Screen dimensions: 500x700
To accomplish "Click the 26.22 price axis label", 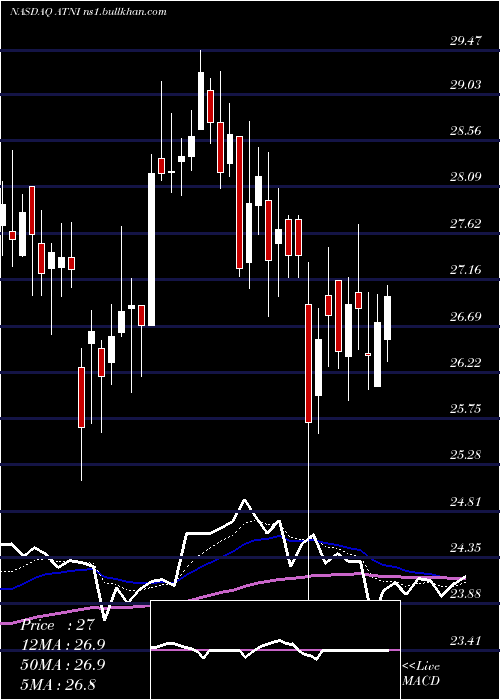I will click(x=466, y=363).
